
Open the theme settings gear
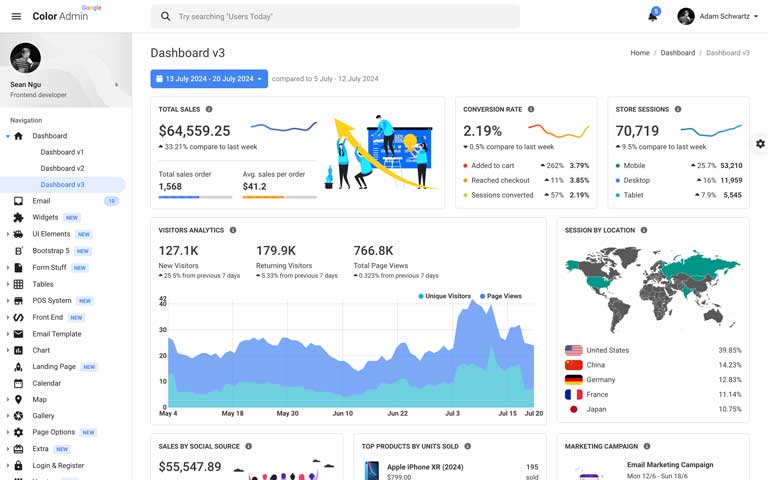coord(760,144)
